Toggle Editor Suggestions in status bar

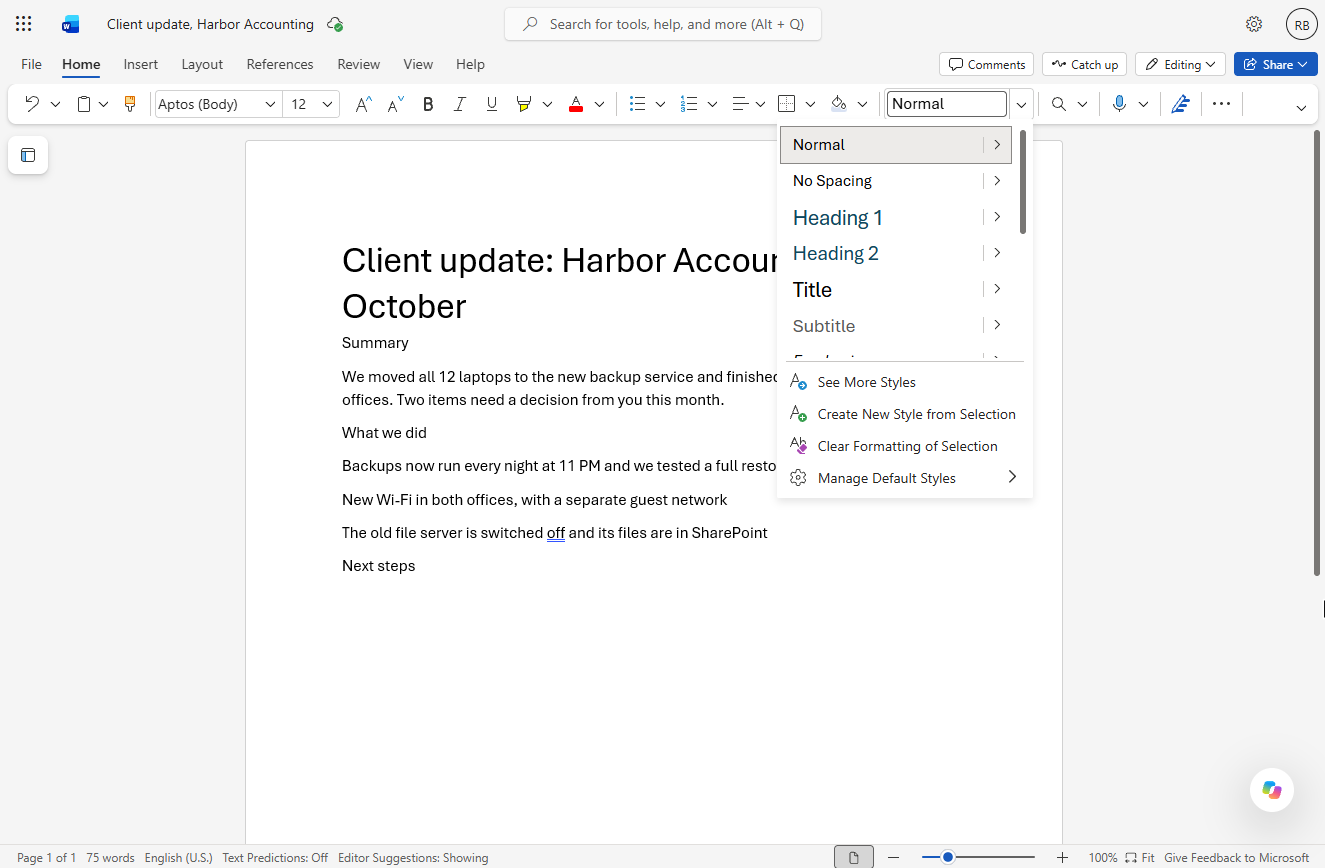pos(413,858)
